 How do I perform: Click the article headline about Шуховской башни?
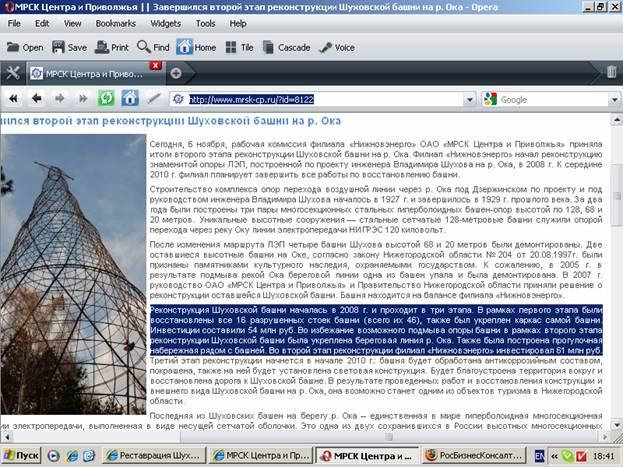coord(171,121)
